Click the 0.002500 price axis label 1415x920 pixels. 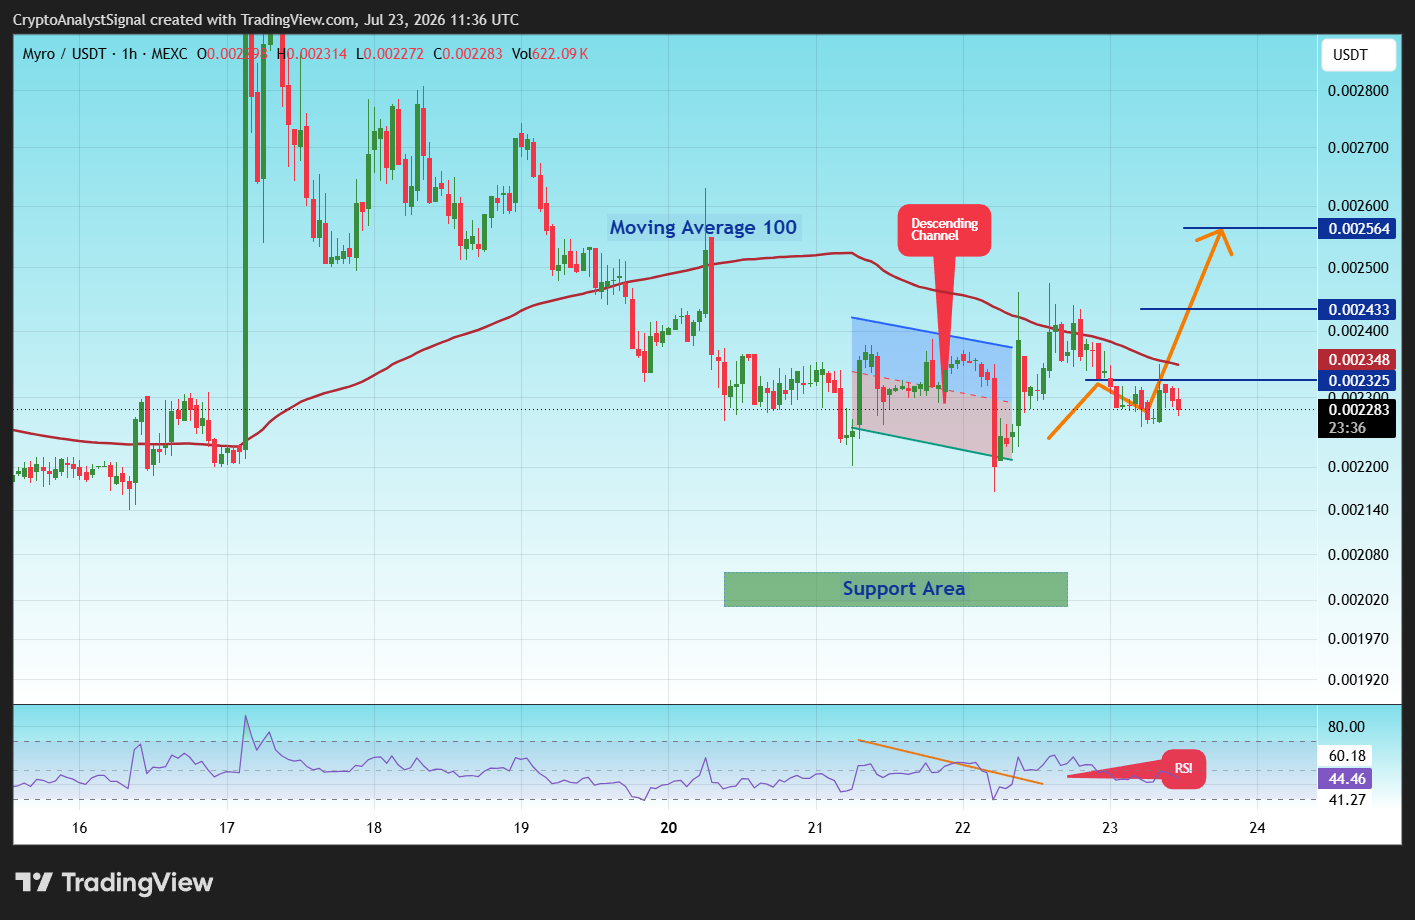(x=1358, y=268)
